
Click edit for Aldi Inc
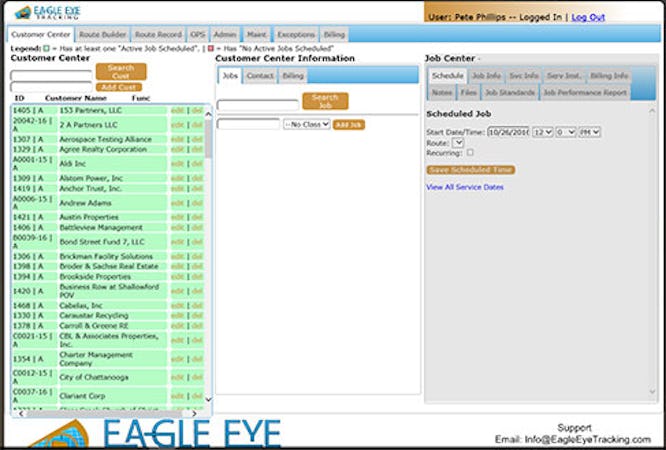pos(177,164)
